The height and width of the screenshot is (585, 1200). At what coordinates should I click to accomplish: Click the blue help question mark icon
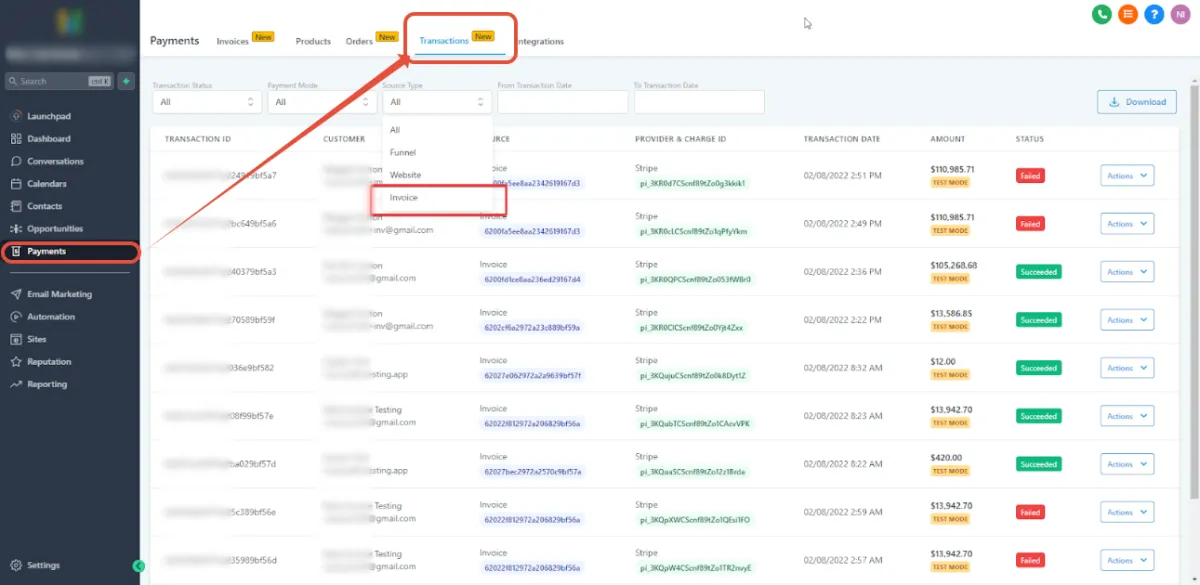(1154, 14)
